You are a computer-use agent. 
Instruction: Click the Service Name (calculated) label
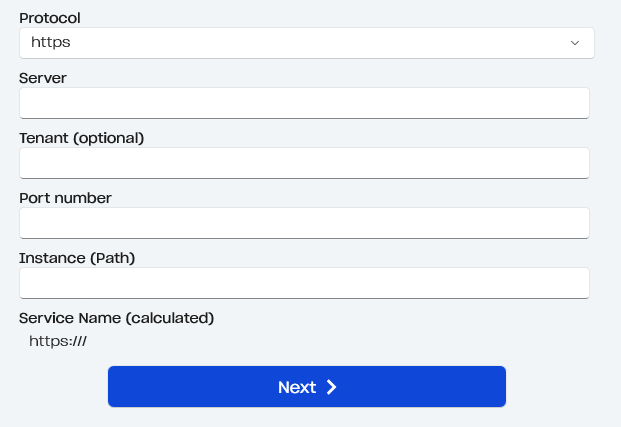tap(117, 318)
